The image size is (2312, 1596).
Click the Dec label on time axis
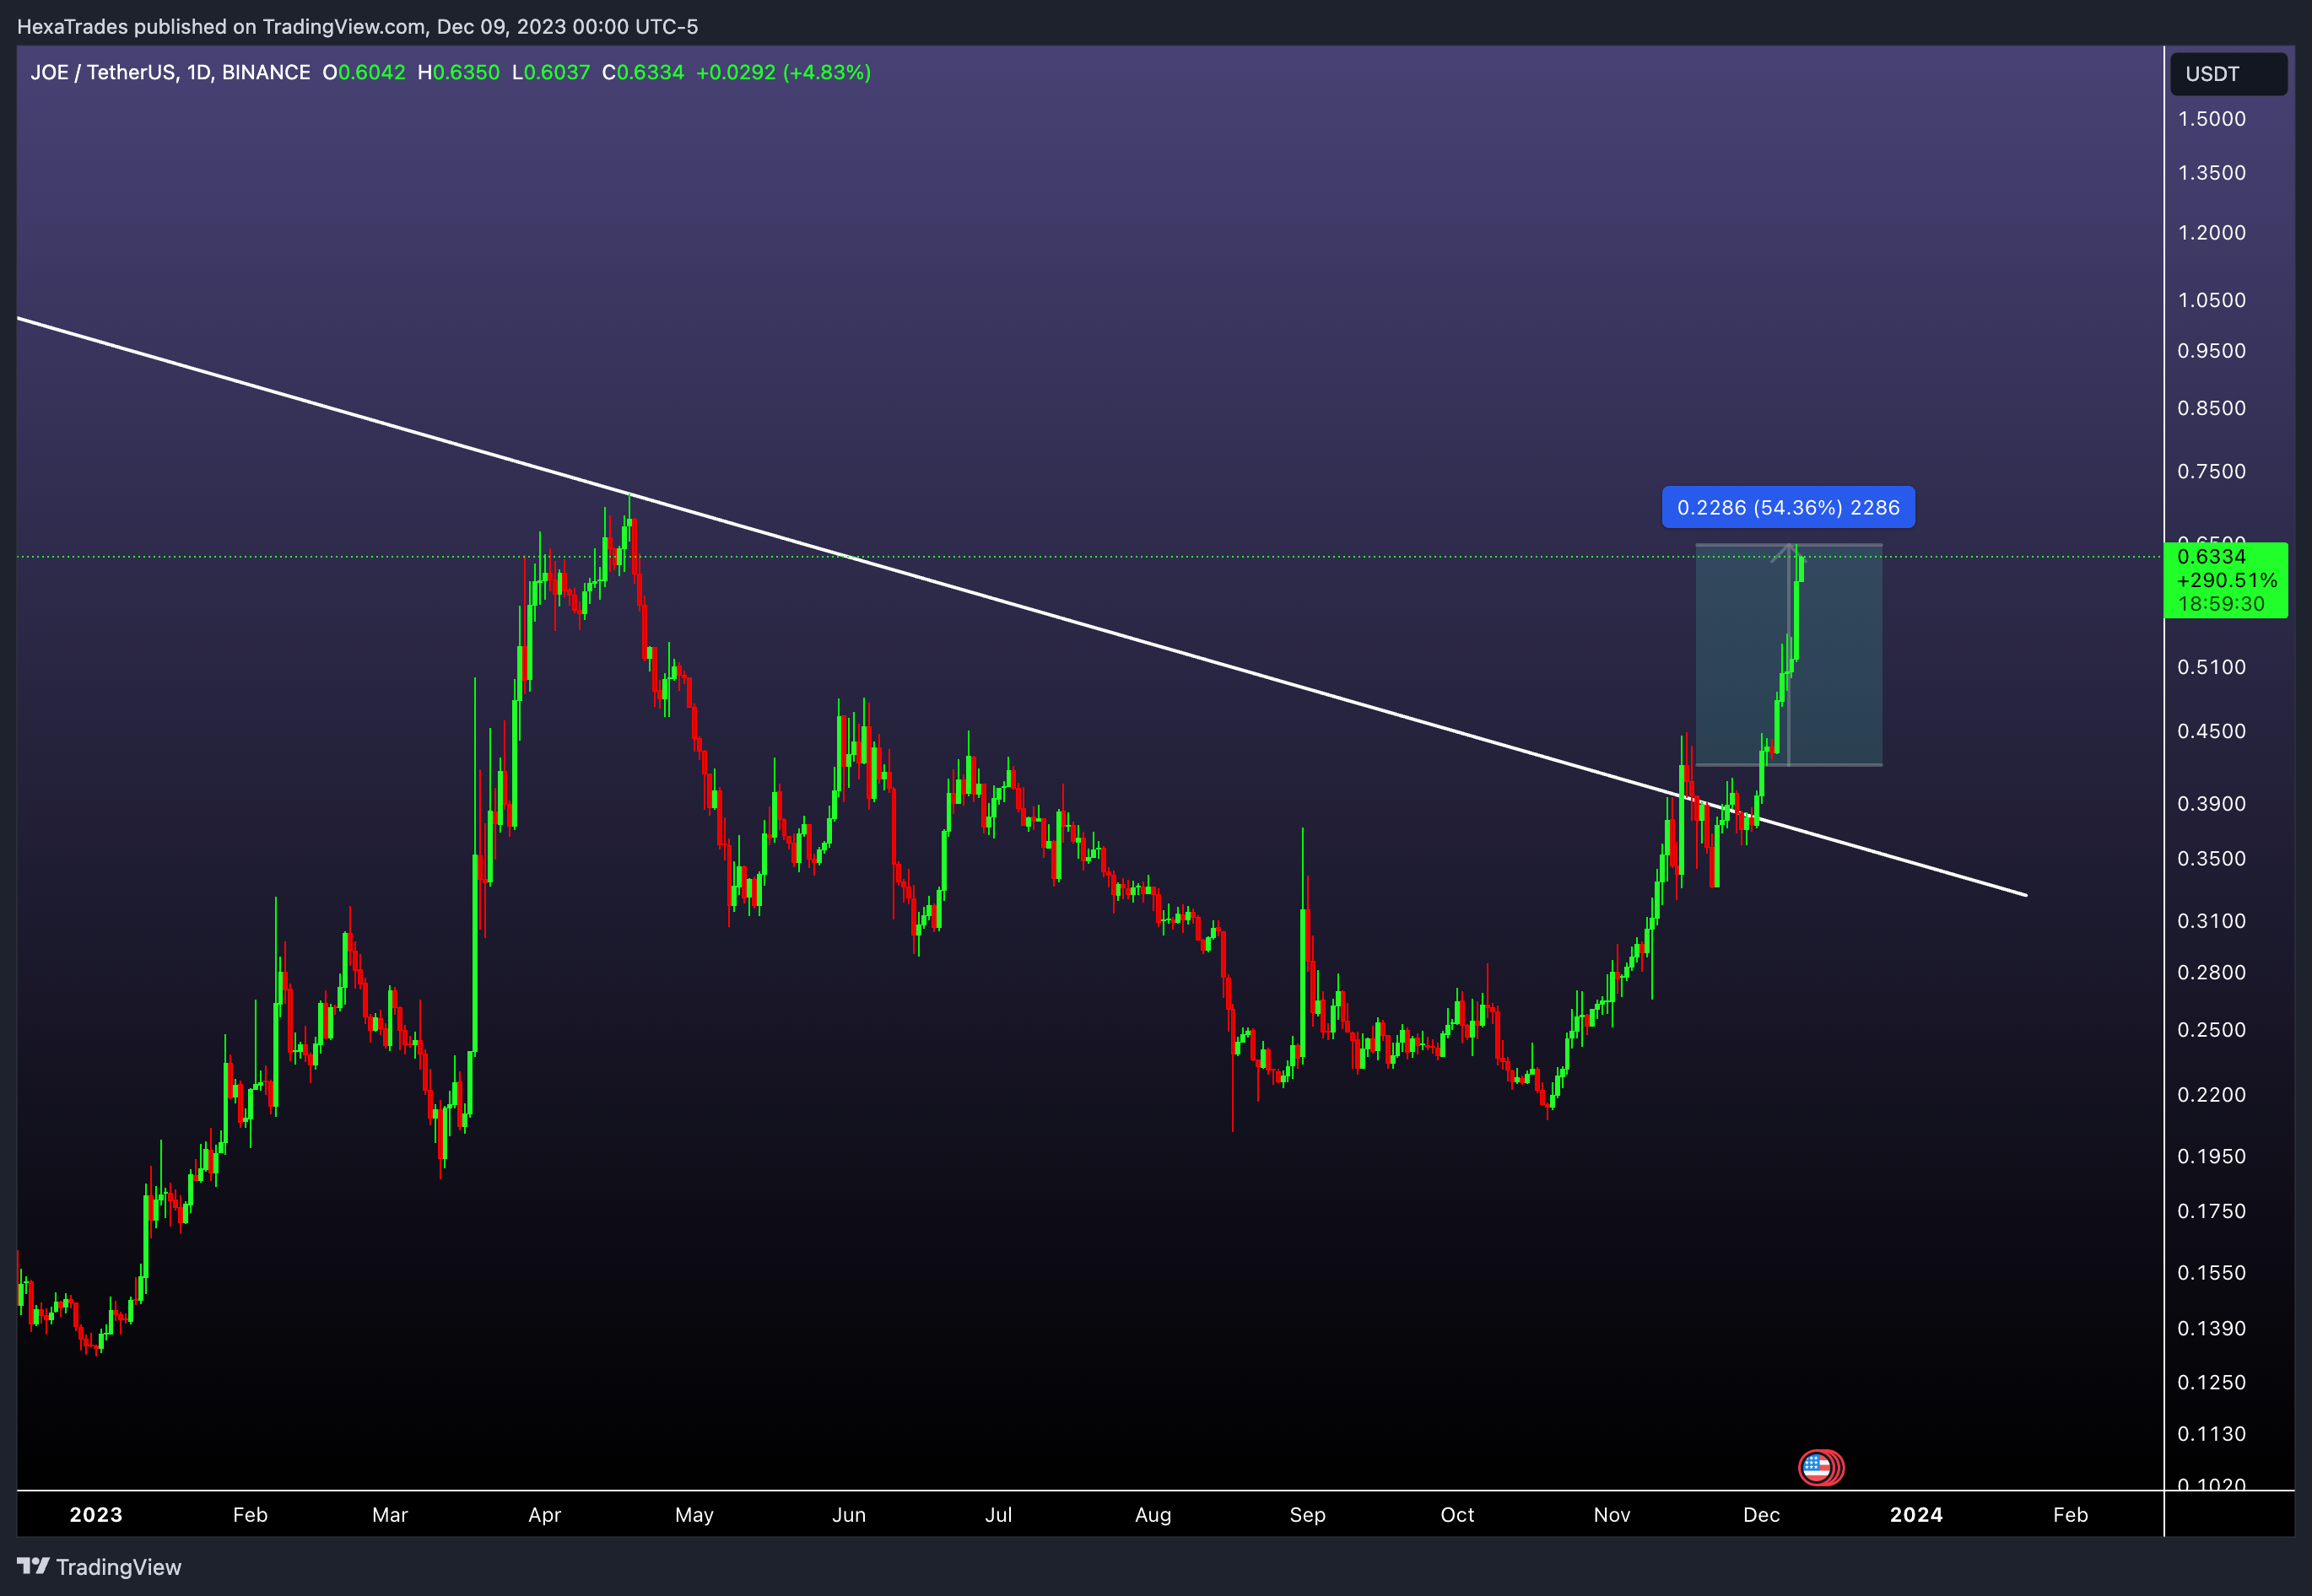coord(1761,1514)
